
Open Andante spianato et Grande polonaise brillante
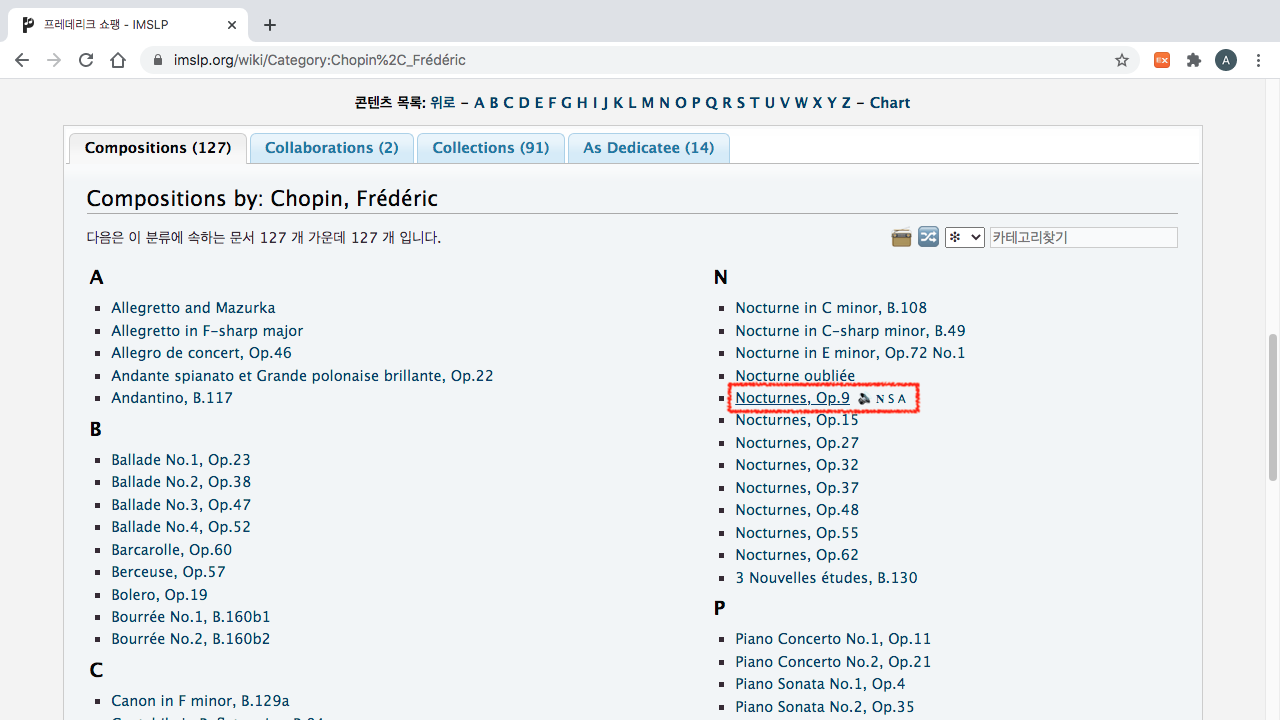(302, 376)
